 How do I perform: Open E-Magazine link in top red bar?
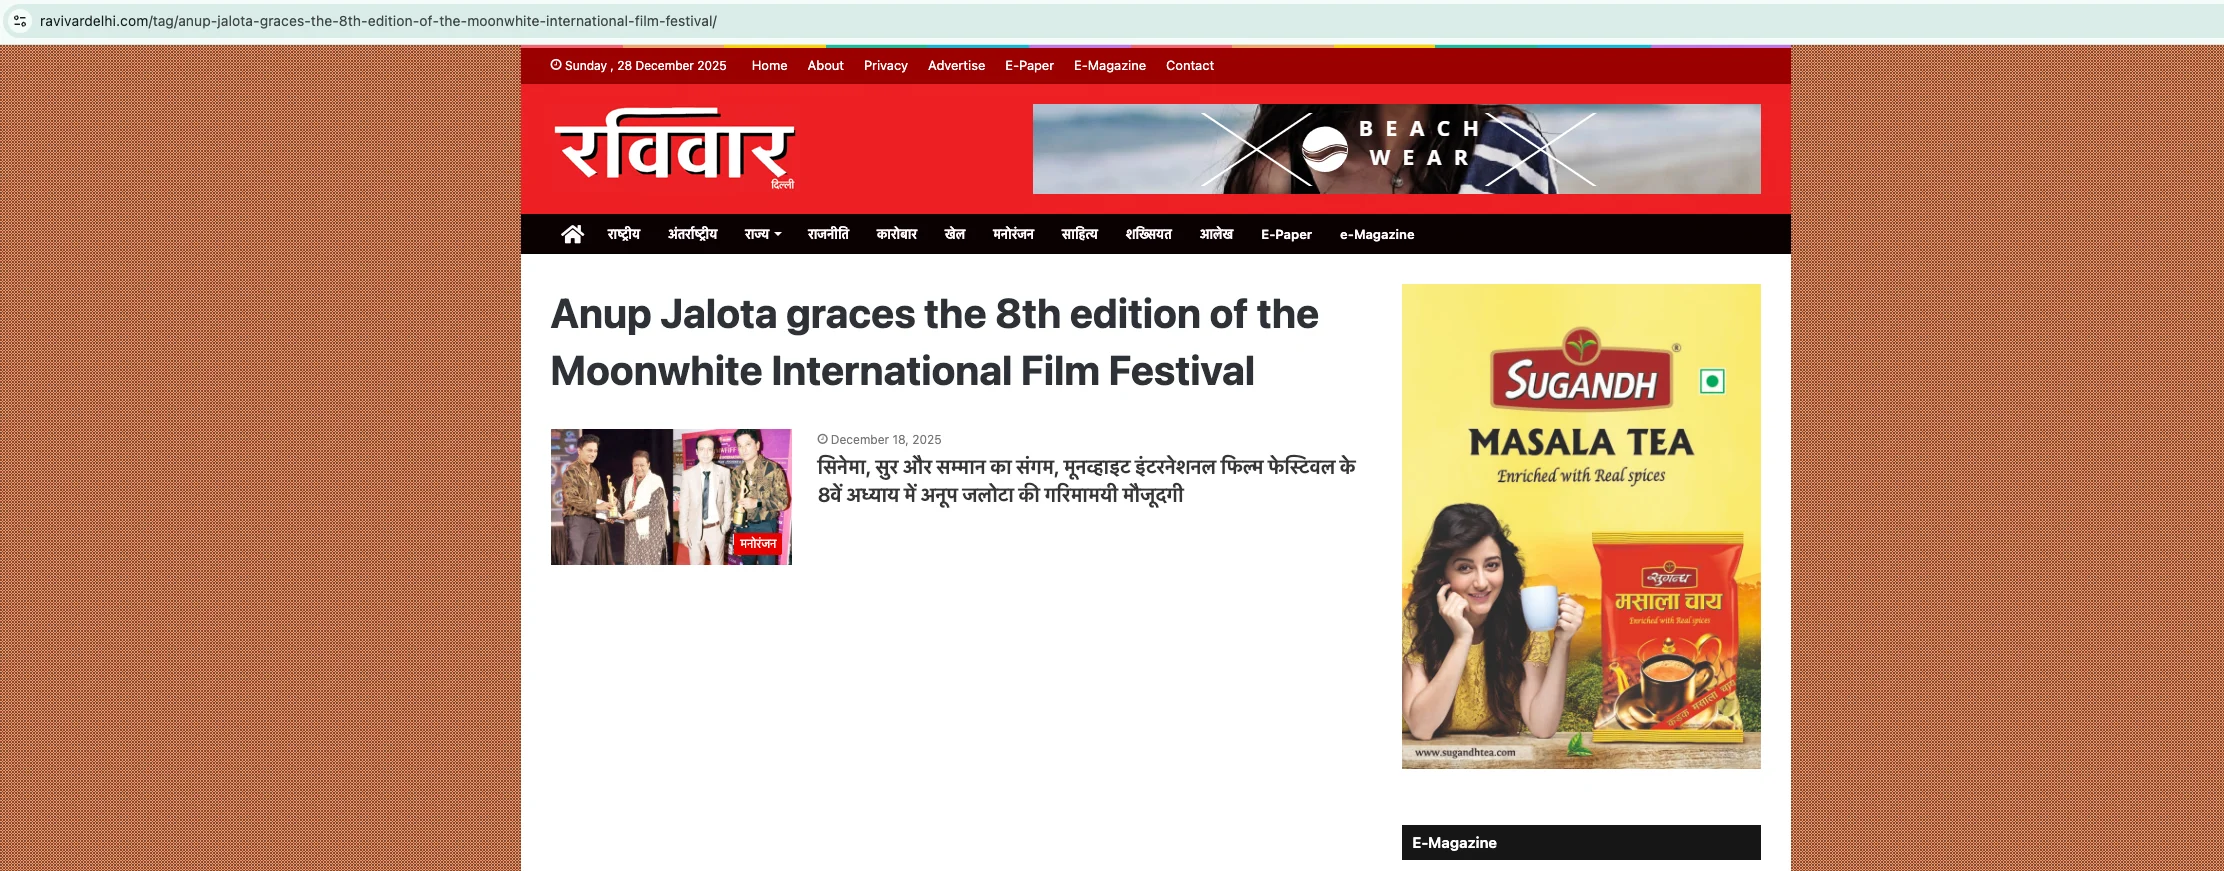[1110, 65]
